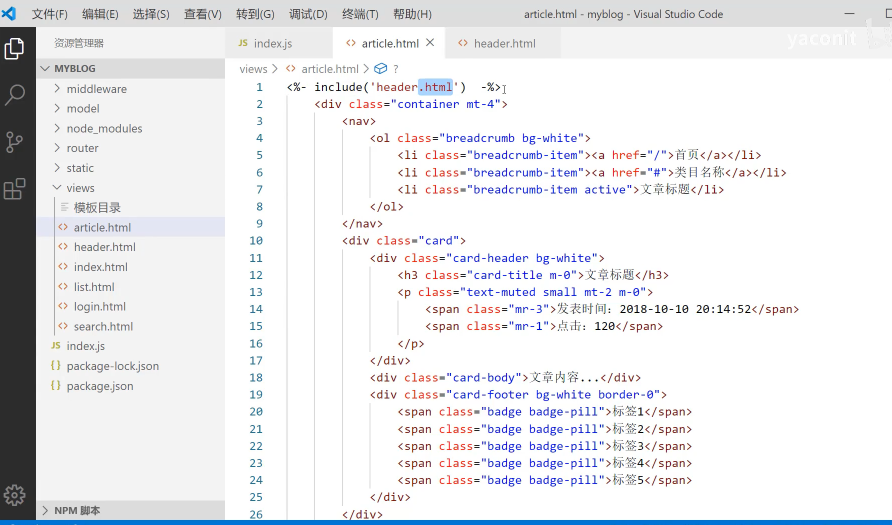Click line number 10 in gutter
Screen dimensions: 892x525
click(x=256, y=241)
